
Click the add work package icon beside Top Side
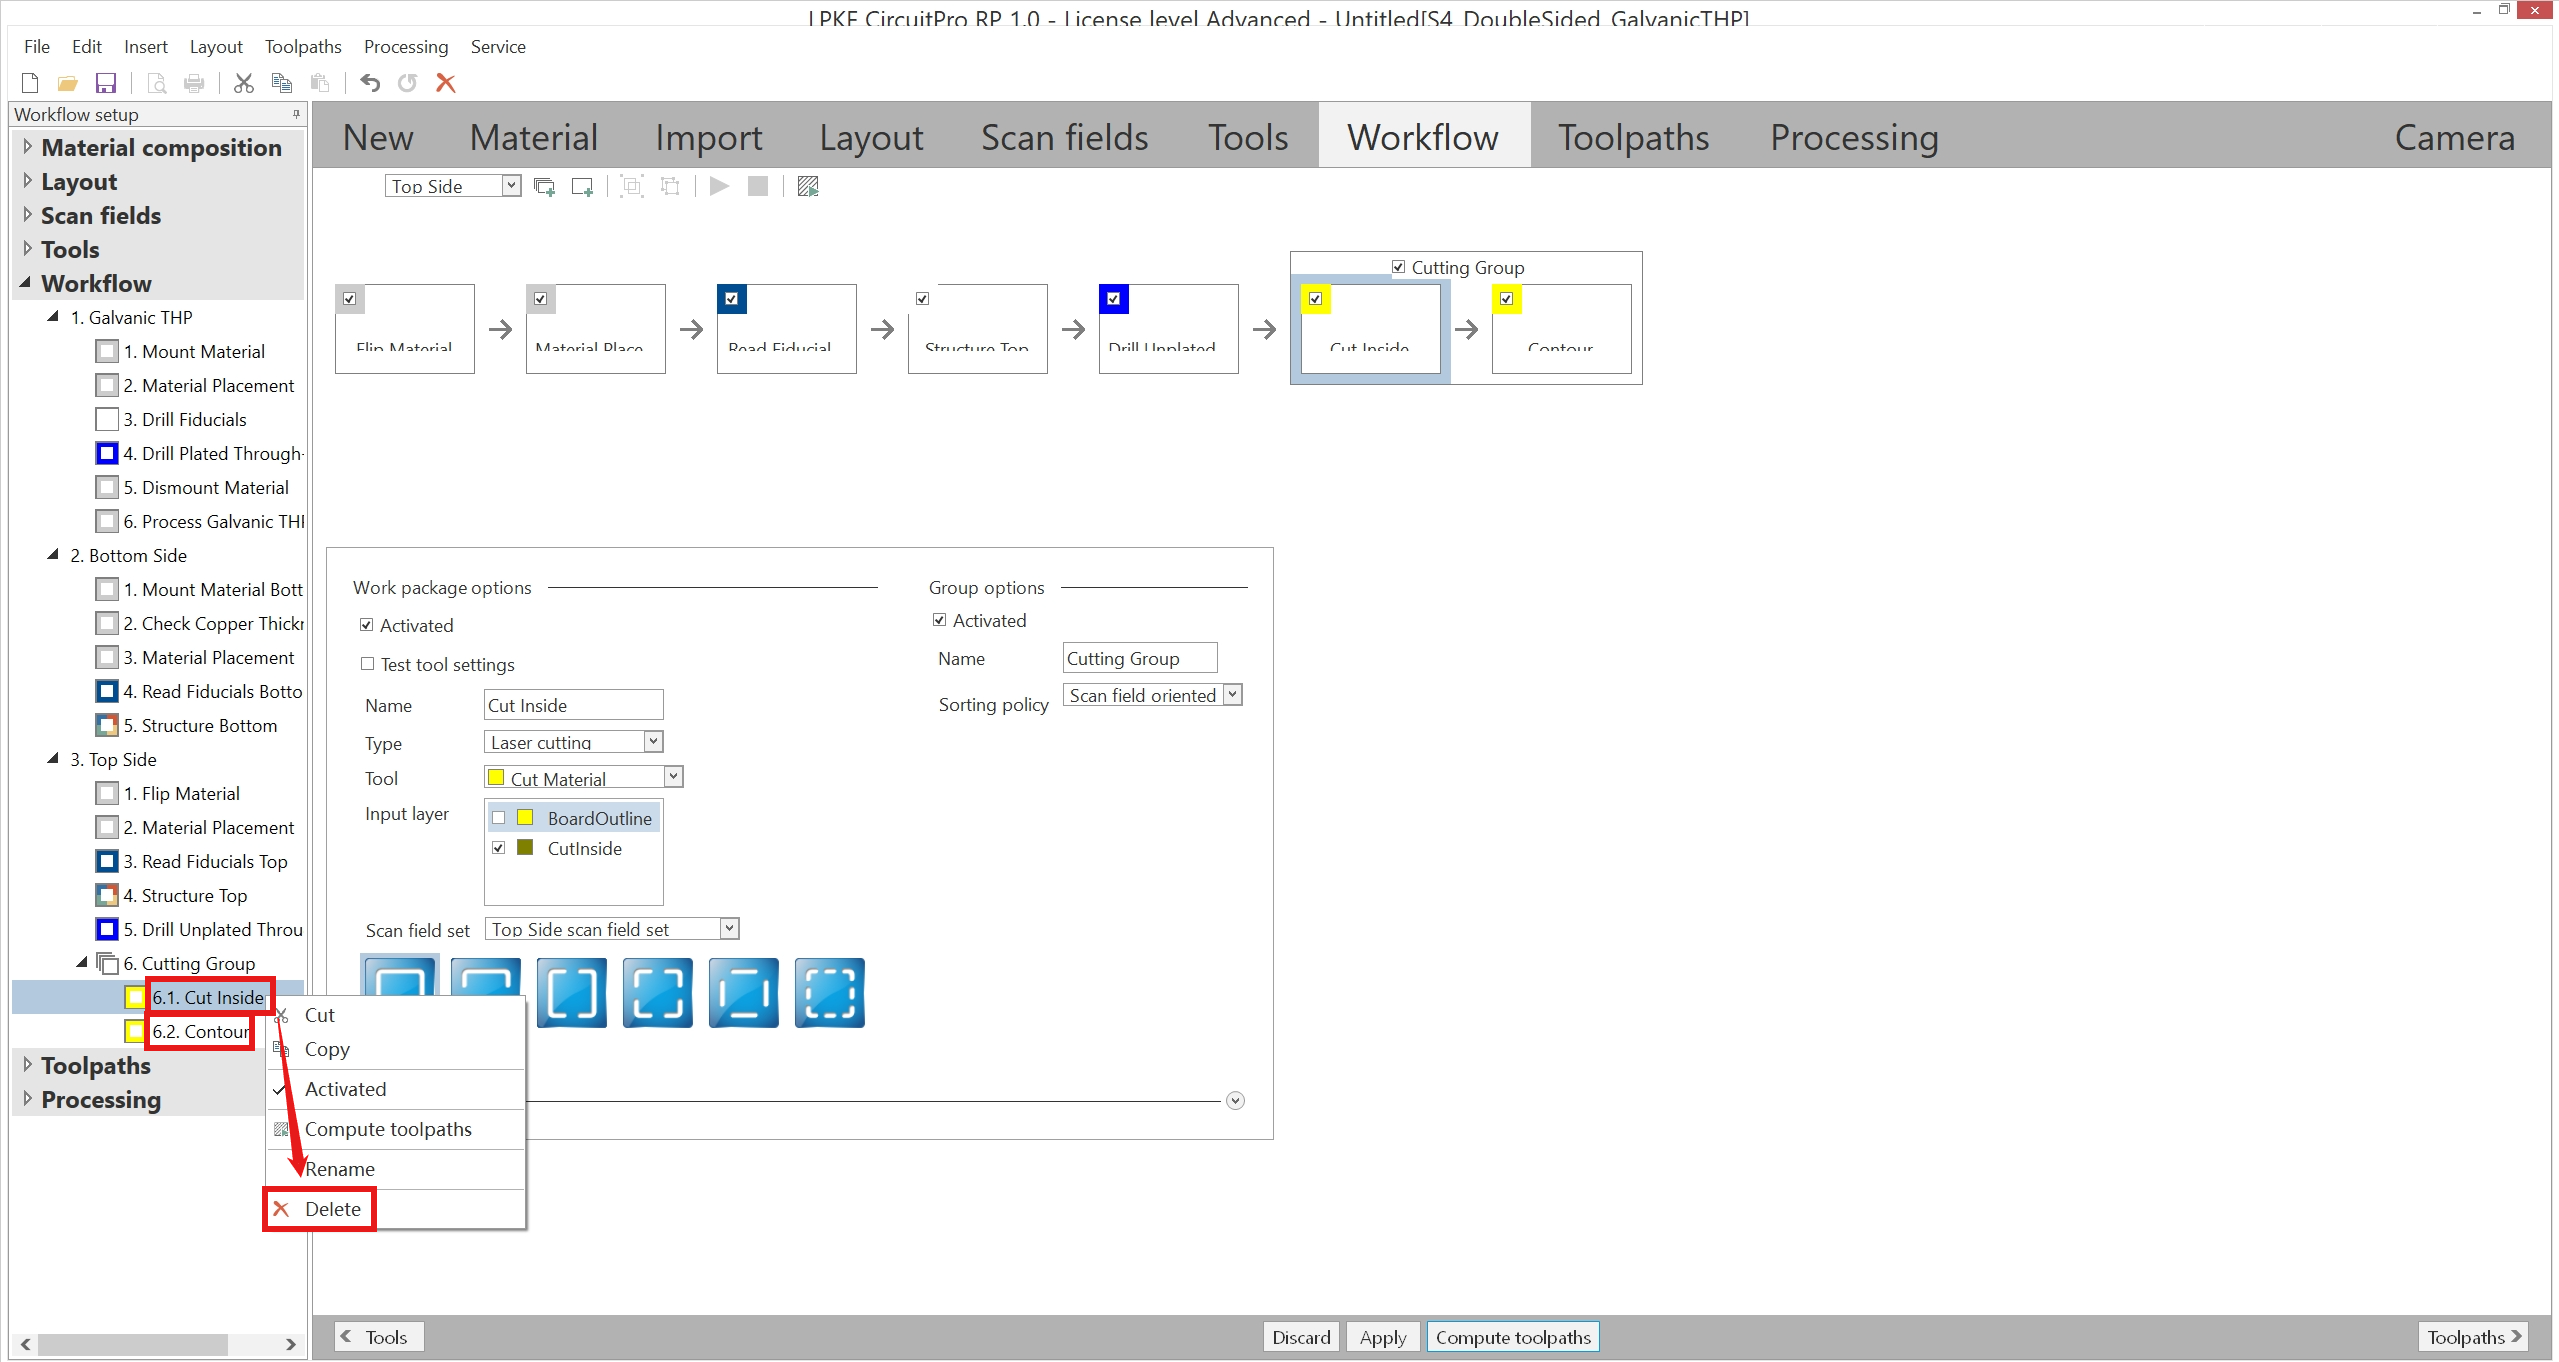(583, 186)
